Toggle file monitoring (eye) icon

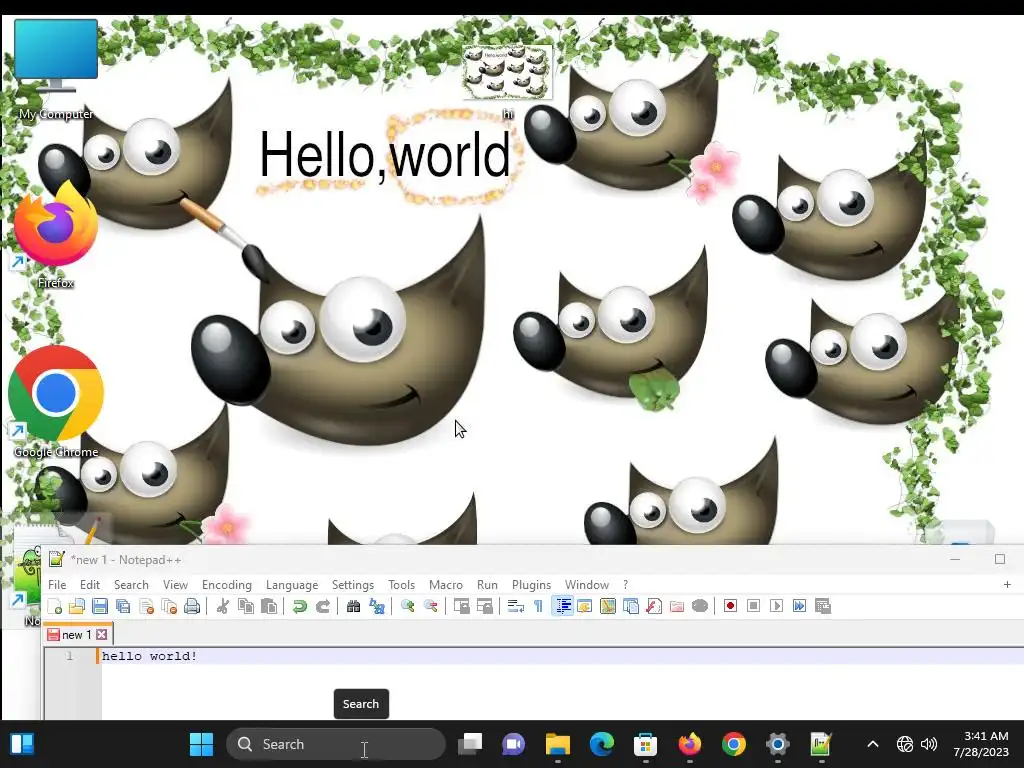700,607
